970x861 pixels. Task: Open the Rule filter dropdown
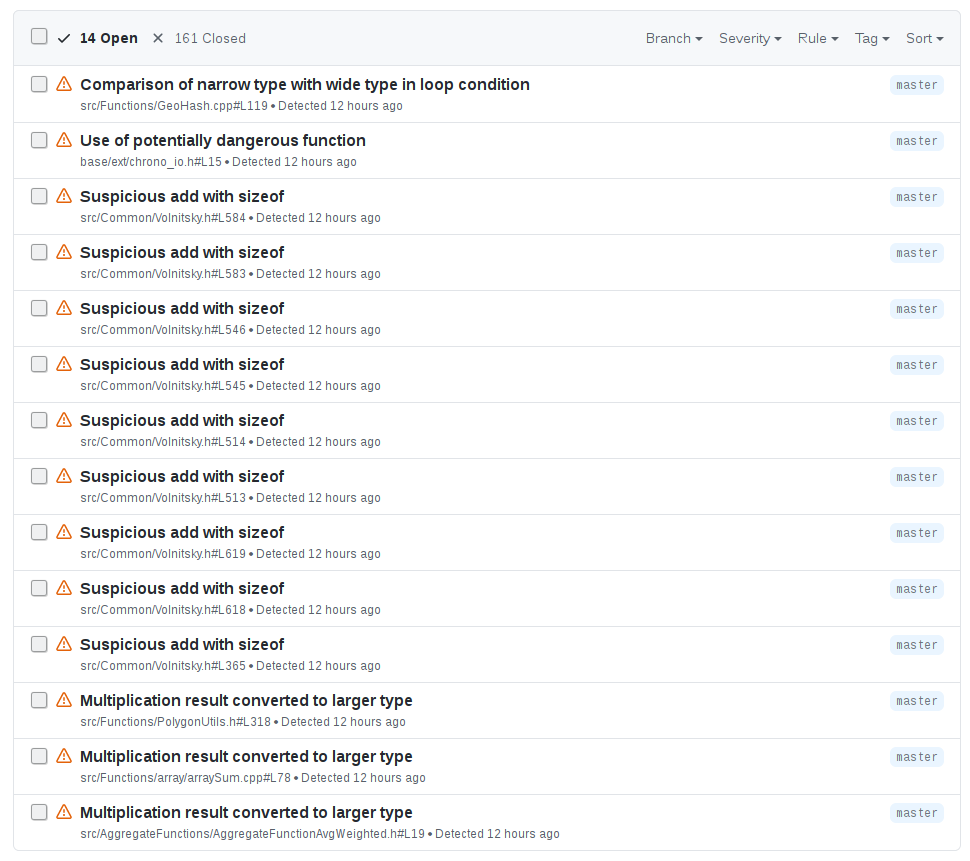click(818, 38)
